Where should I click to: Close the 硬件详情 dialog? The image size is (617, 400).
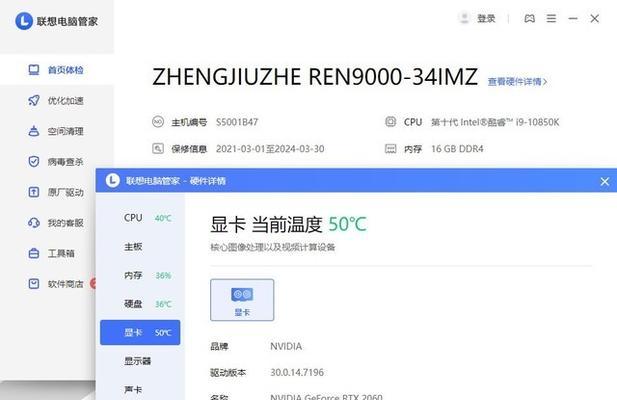(604, 181)
